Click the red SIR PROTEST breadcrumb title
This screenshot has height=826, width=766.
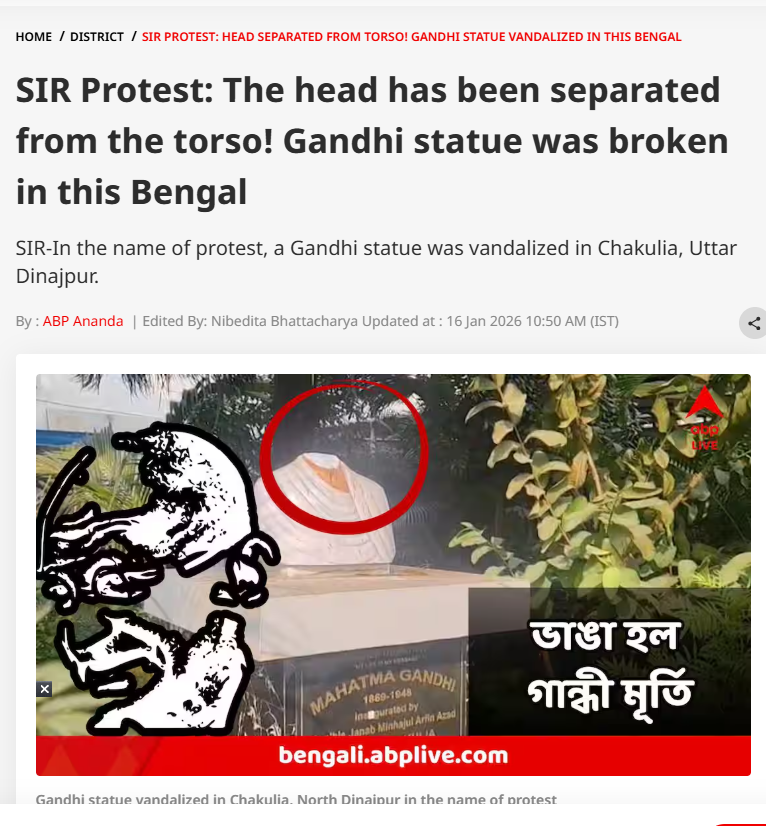click(411, 37)
